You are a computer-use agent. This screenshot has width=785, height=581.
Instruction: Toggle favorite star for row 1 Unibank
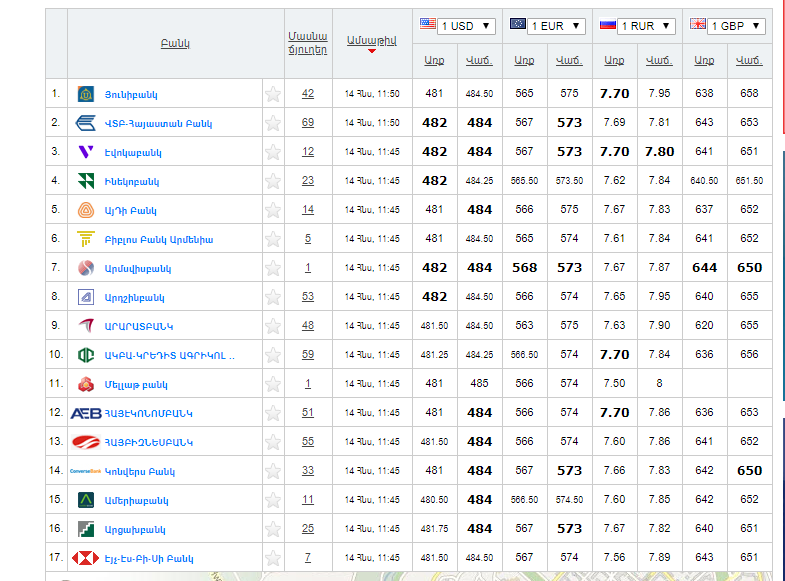pyautogui.click(x=273, y=94)
